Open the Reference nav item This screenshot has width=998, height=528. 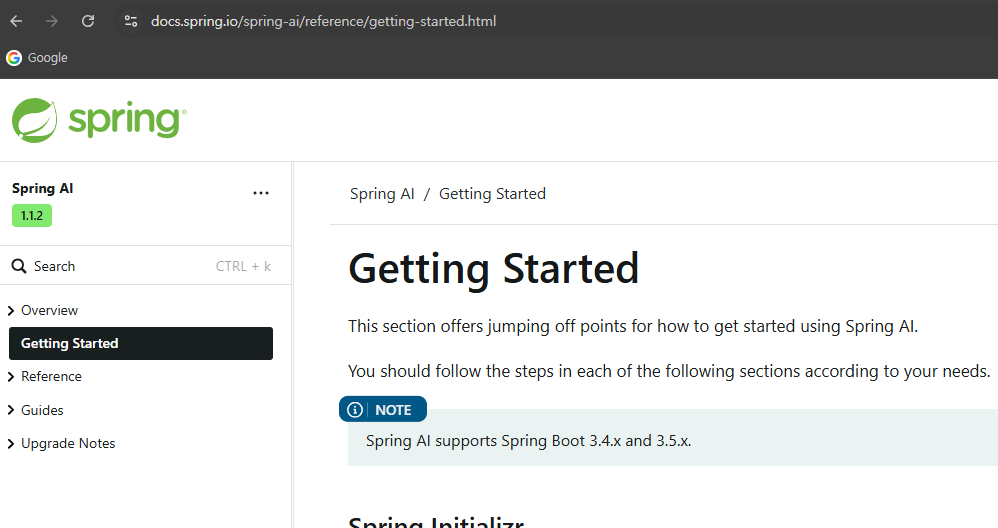tap(52, 377)
